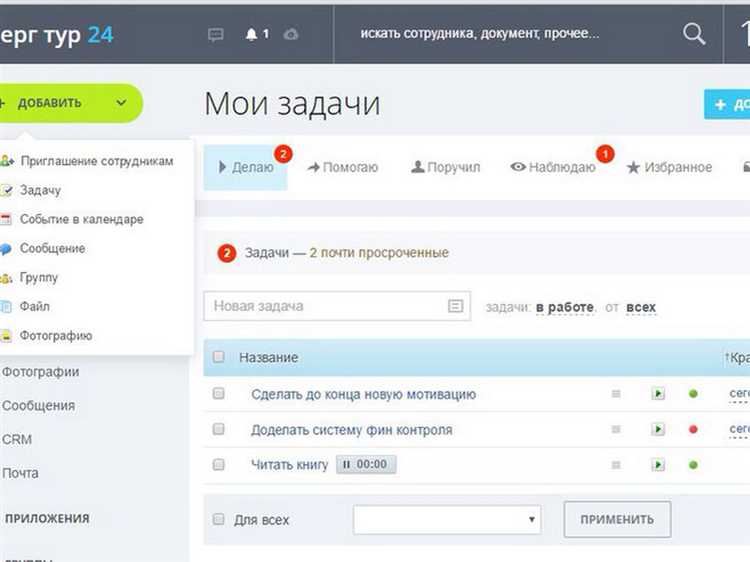Viewport: 750px width, 562px height.
Task: Open Почта in the left sidebar
Action: 20,474
